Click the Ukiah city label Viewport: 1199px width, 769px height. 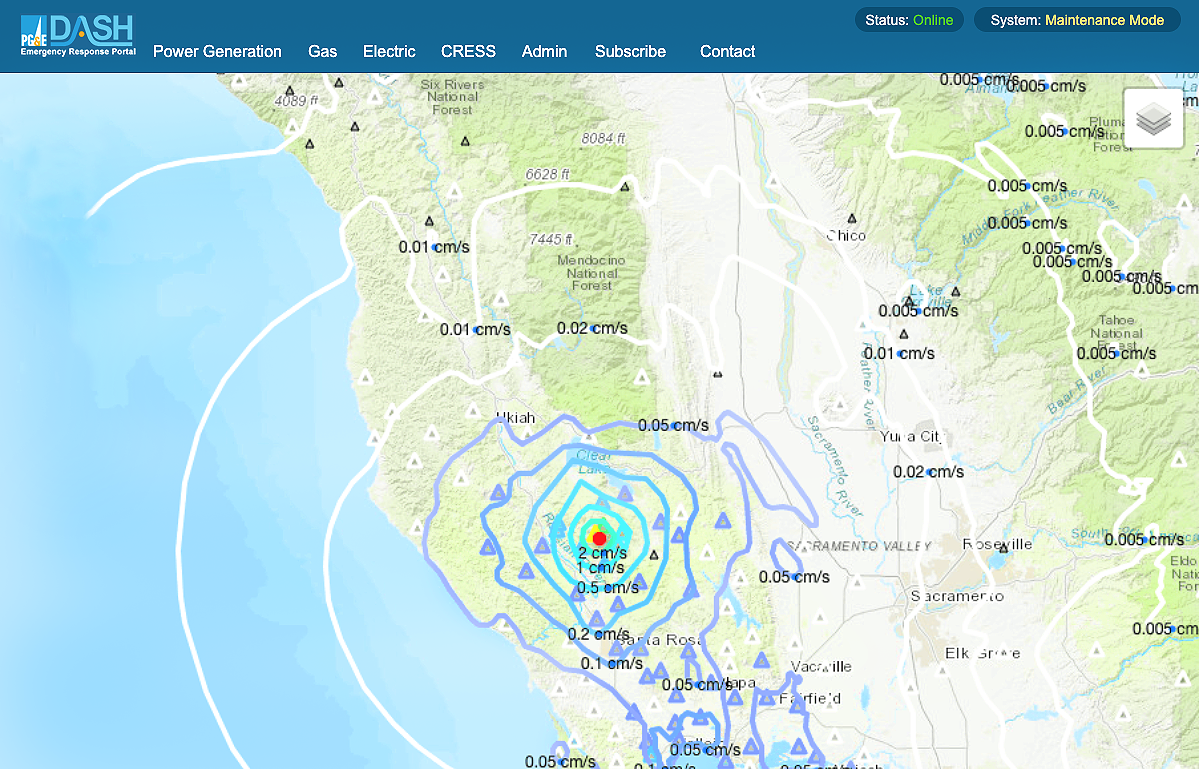tap(515, 417)
